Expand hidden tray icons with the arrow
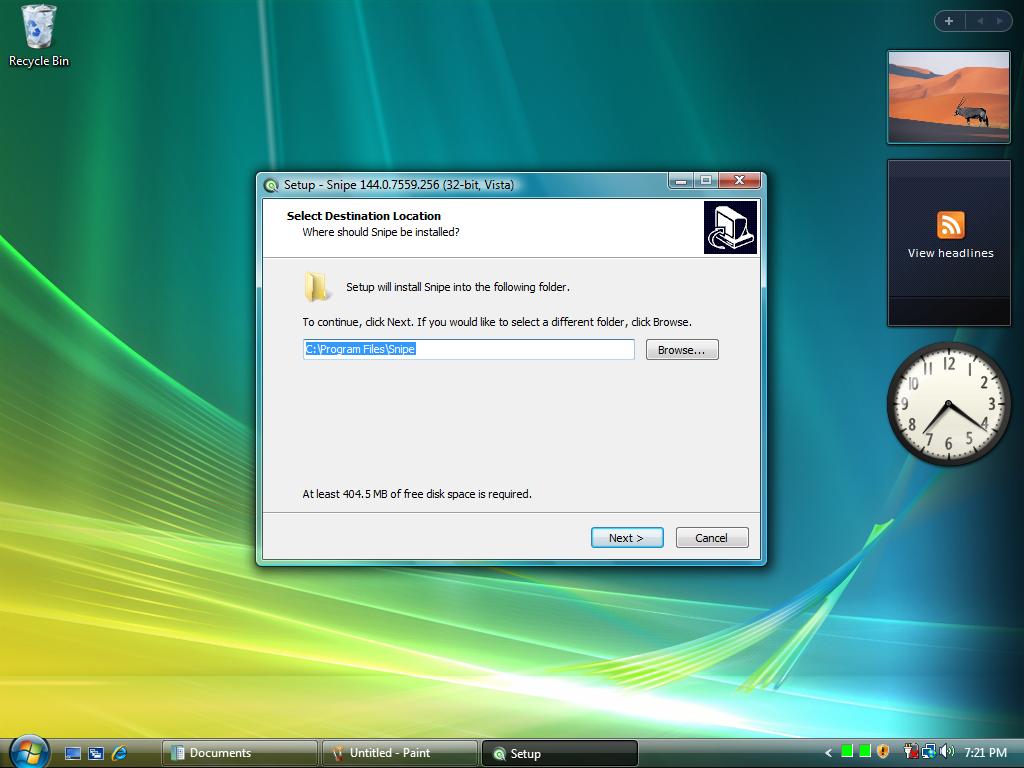 coord(828,753)
